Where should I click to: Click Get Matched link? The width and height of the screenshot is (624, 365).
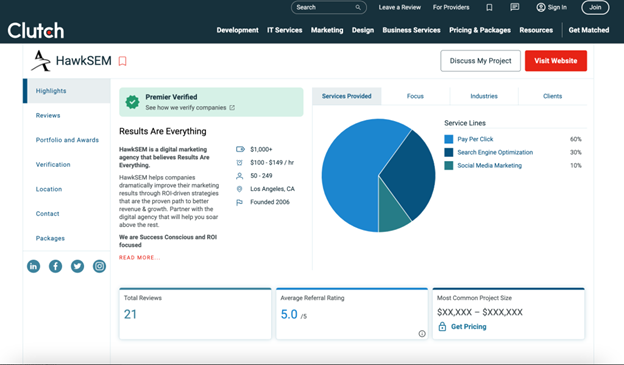[x=589, y=30]
